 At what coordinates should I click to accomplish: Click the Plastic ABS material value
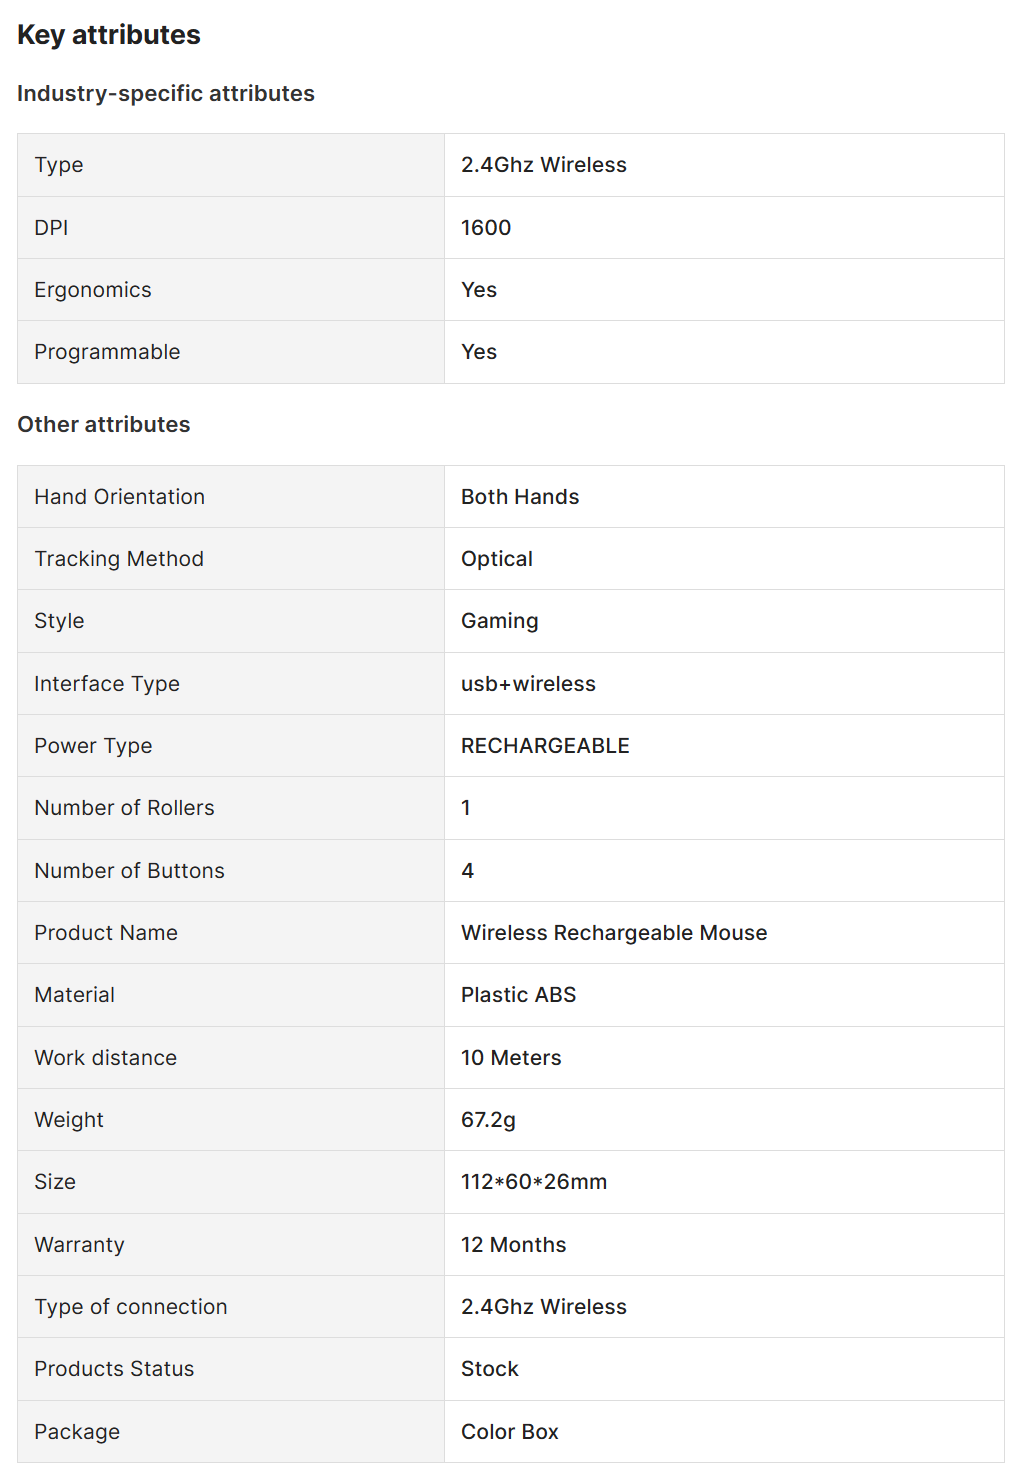[x=518, y=995]
